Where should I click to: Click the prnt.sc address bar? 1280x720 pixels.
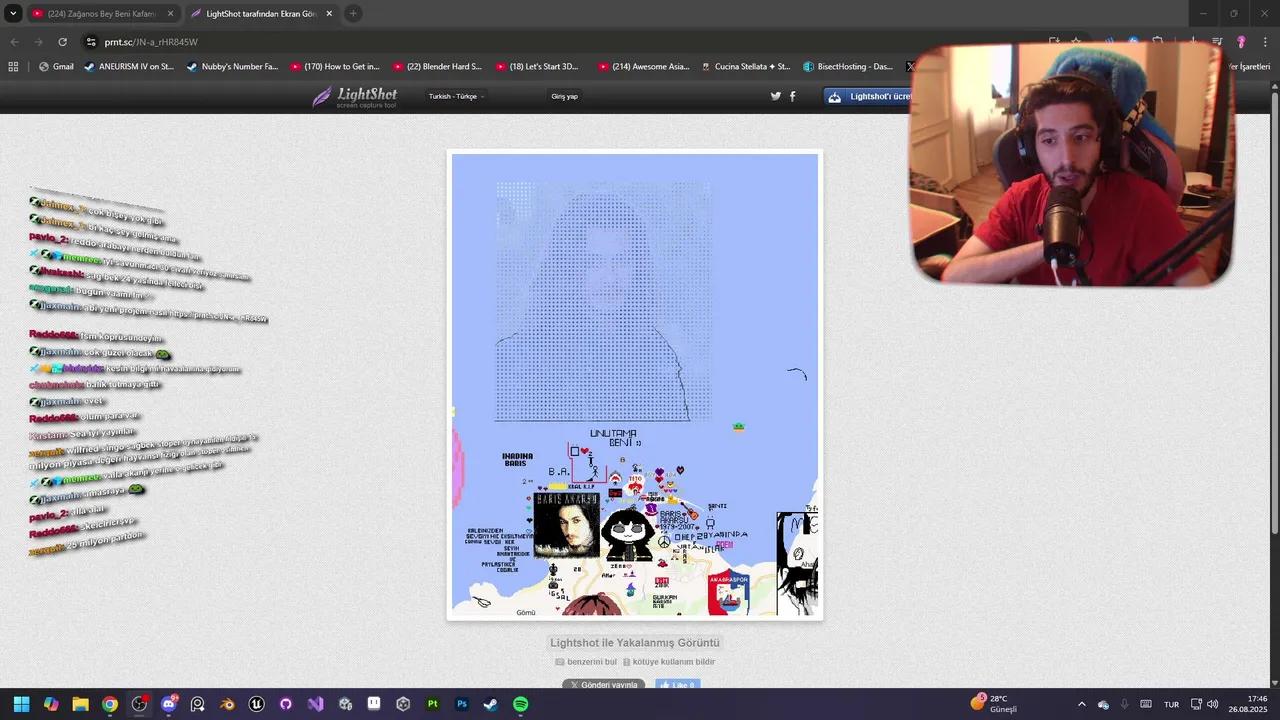(560, 42)
